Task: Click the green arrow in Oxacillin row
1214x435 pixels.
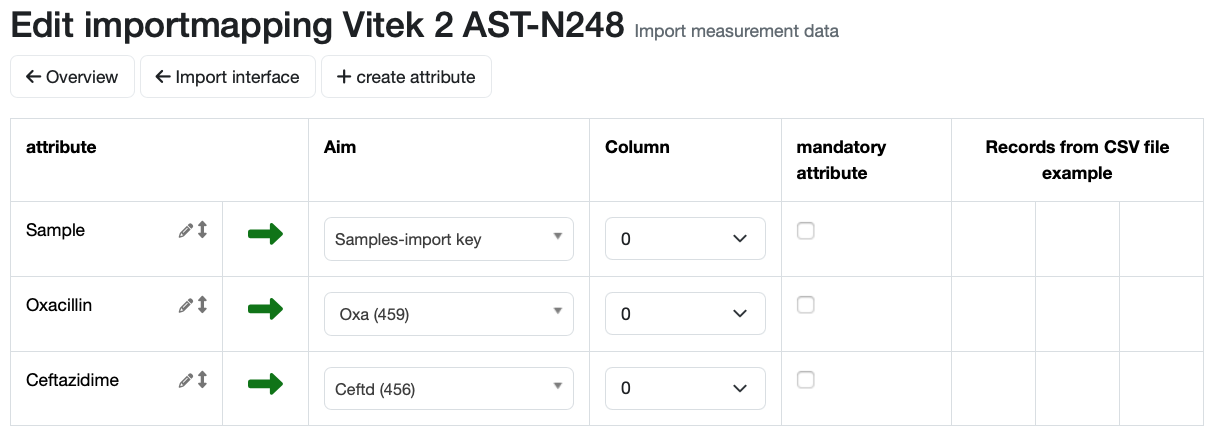Action: click(x=265, y=309)
